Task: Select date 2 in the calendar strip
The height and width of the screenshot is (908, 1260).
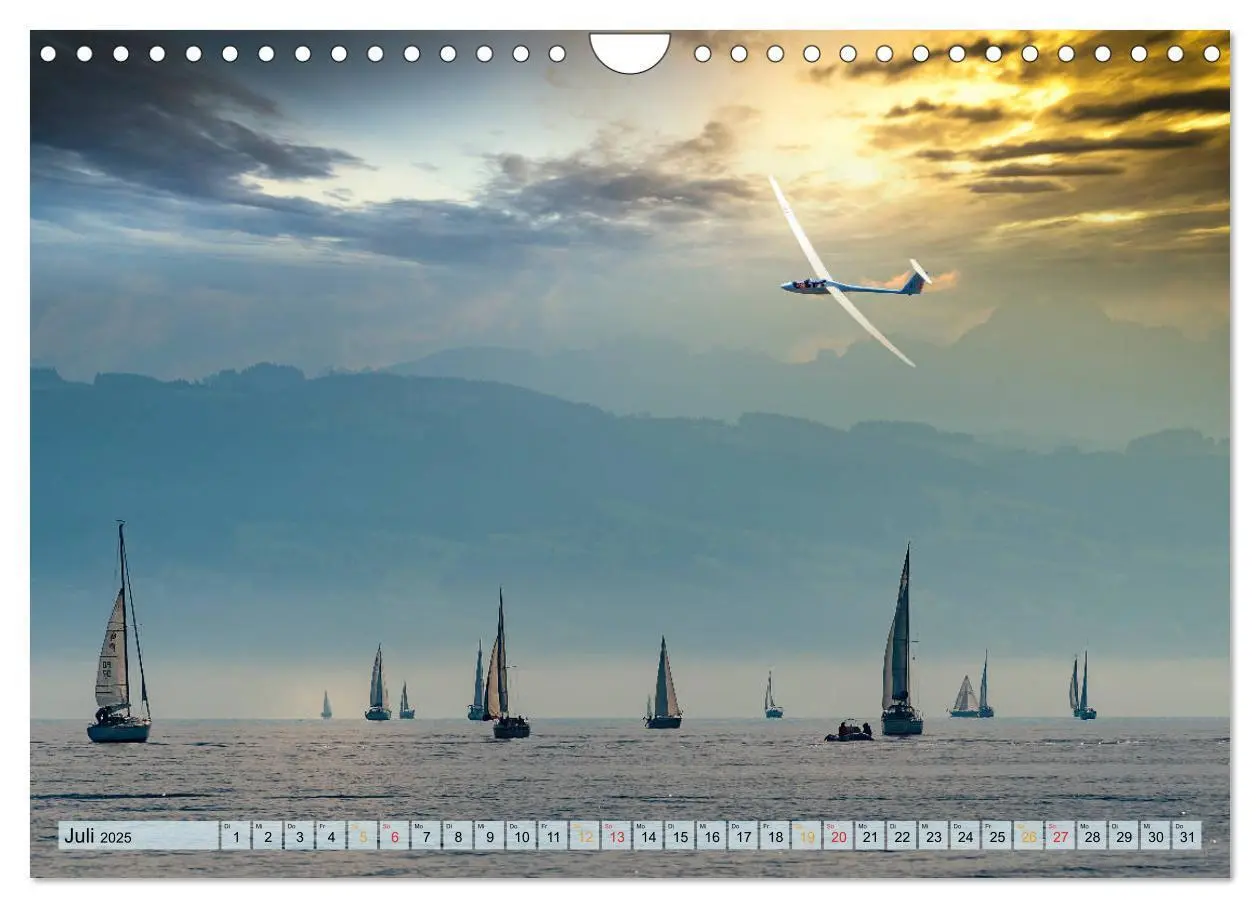Action: point(267,836)
